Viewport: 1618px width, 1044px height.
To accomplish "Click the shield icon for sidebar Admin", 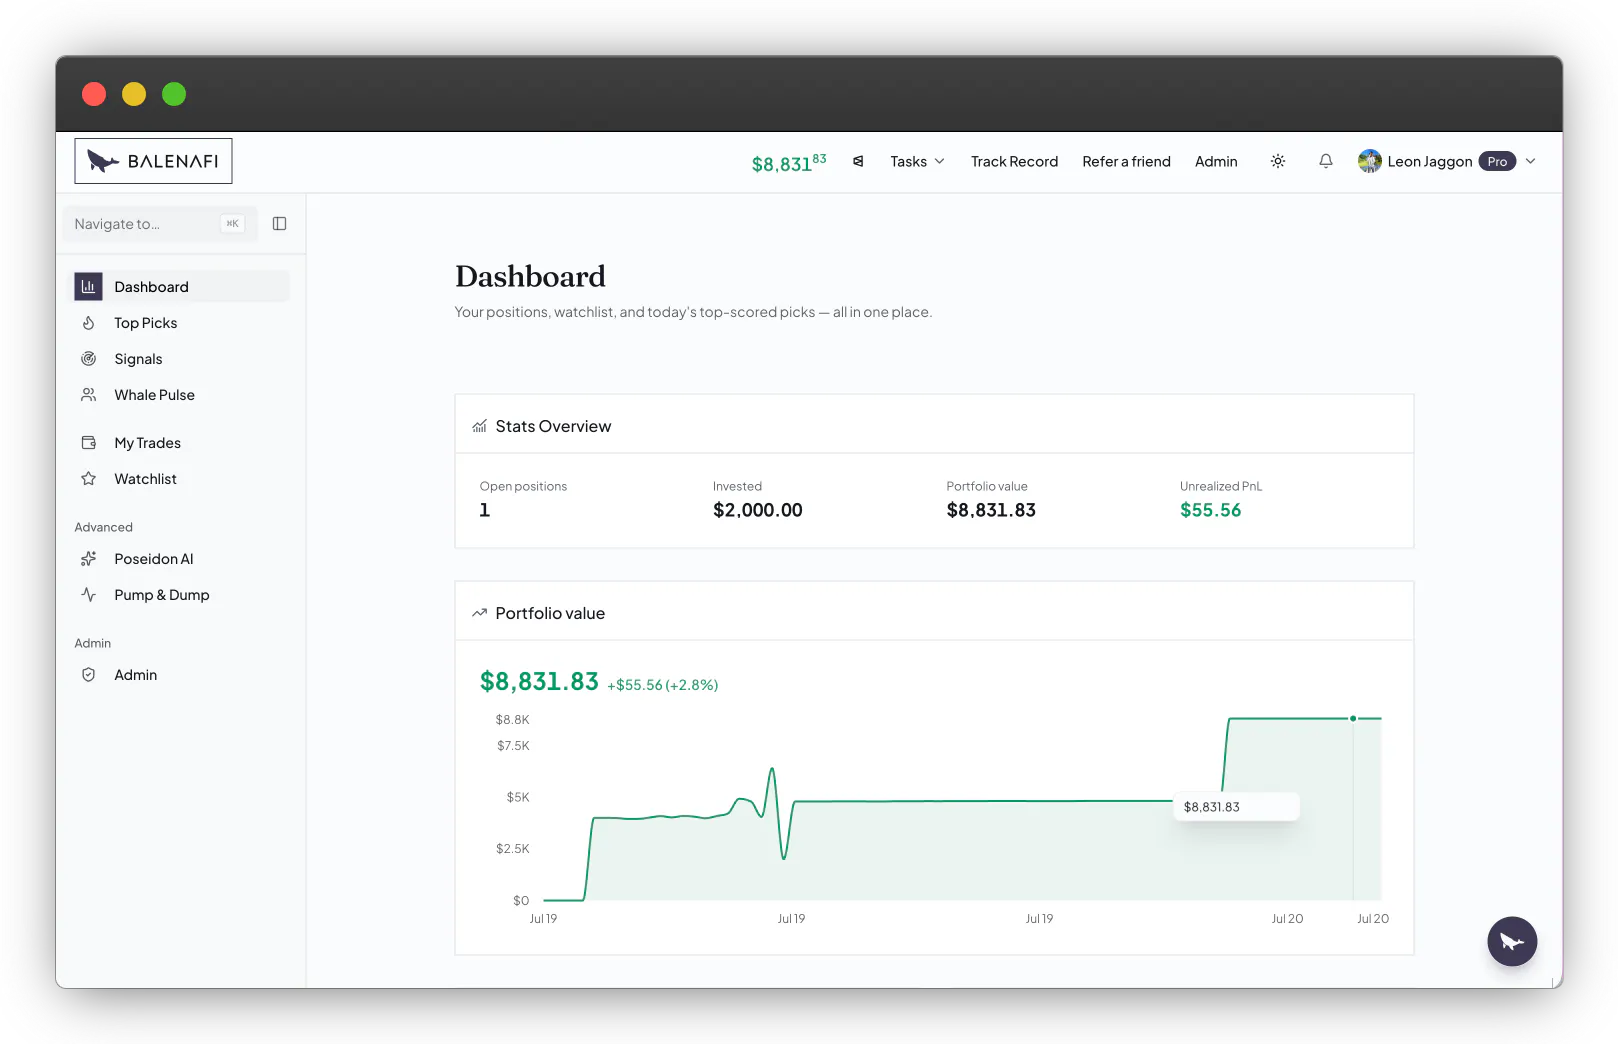I will (x=89, y=675).
